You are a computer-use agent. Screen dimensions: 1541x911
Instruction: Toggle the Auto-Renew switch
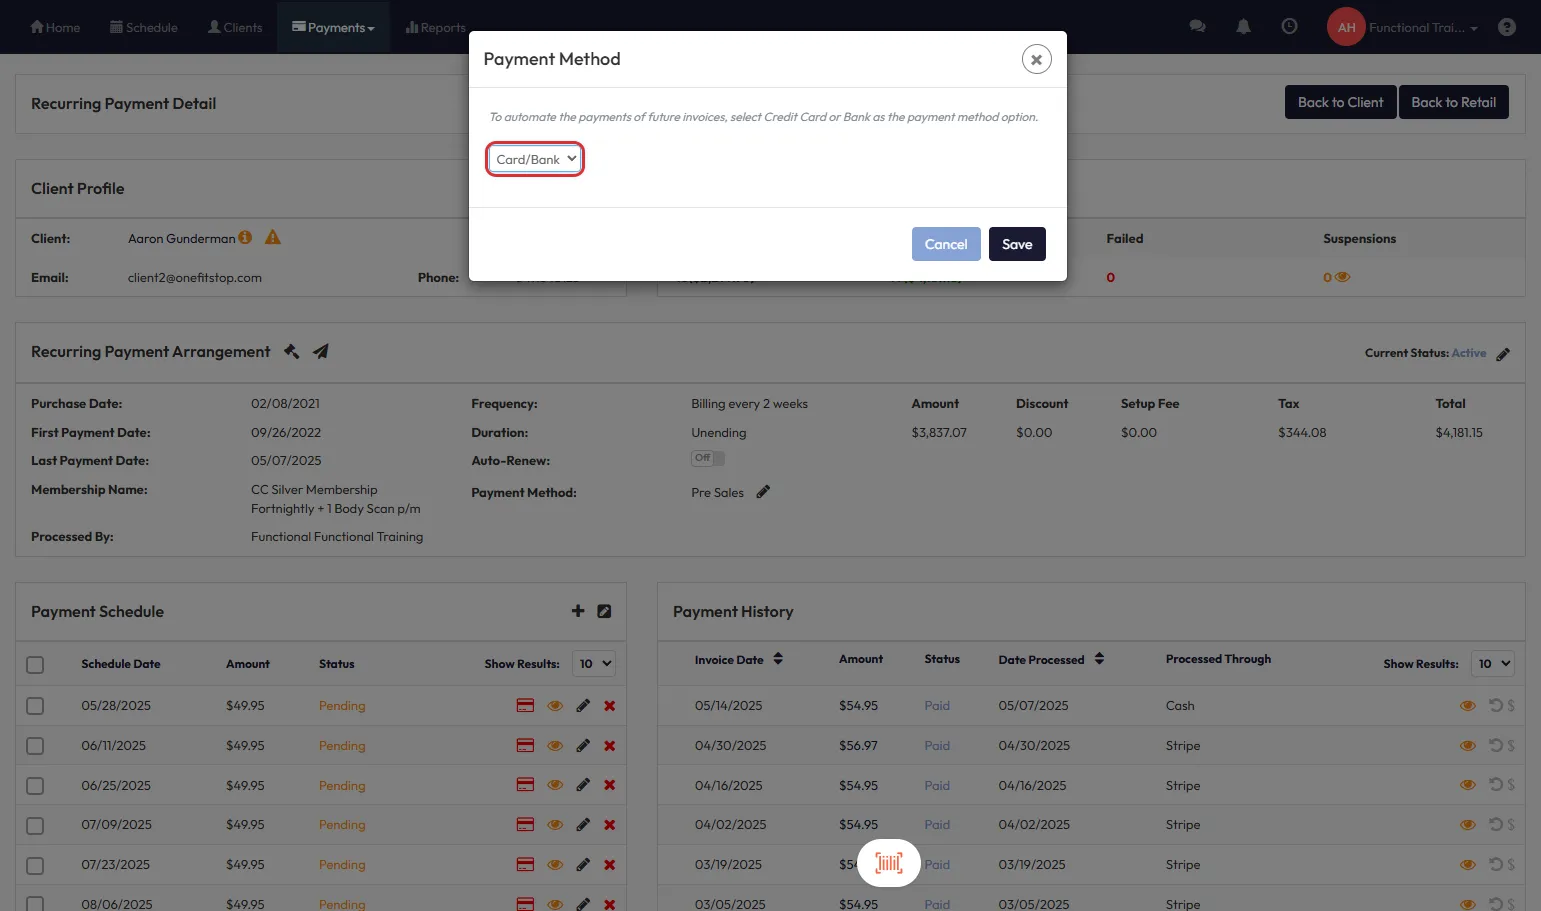point(708,458)
